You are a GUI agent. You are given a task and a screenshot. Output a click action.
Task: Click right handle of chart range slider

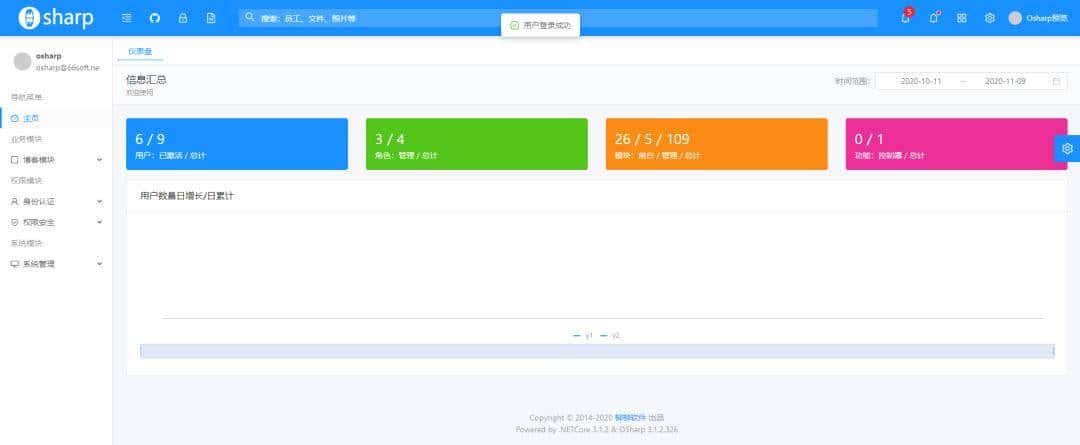pos(1054,351)
